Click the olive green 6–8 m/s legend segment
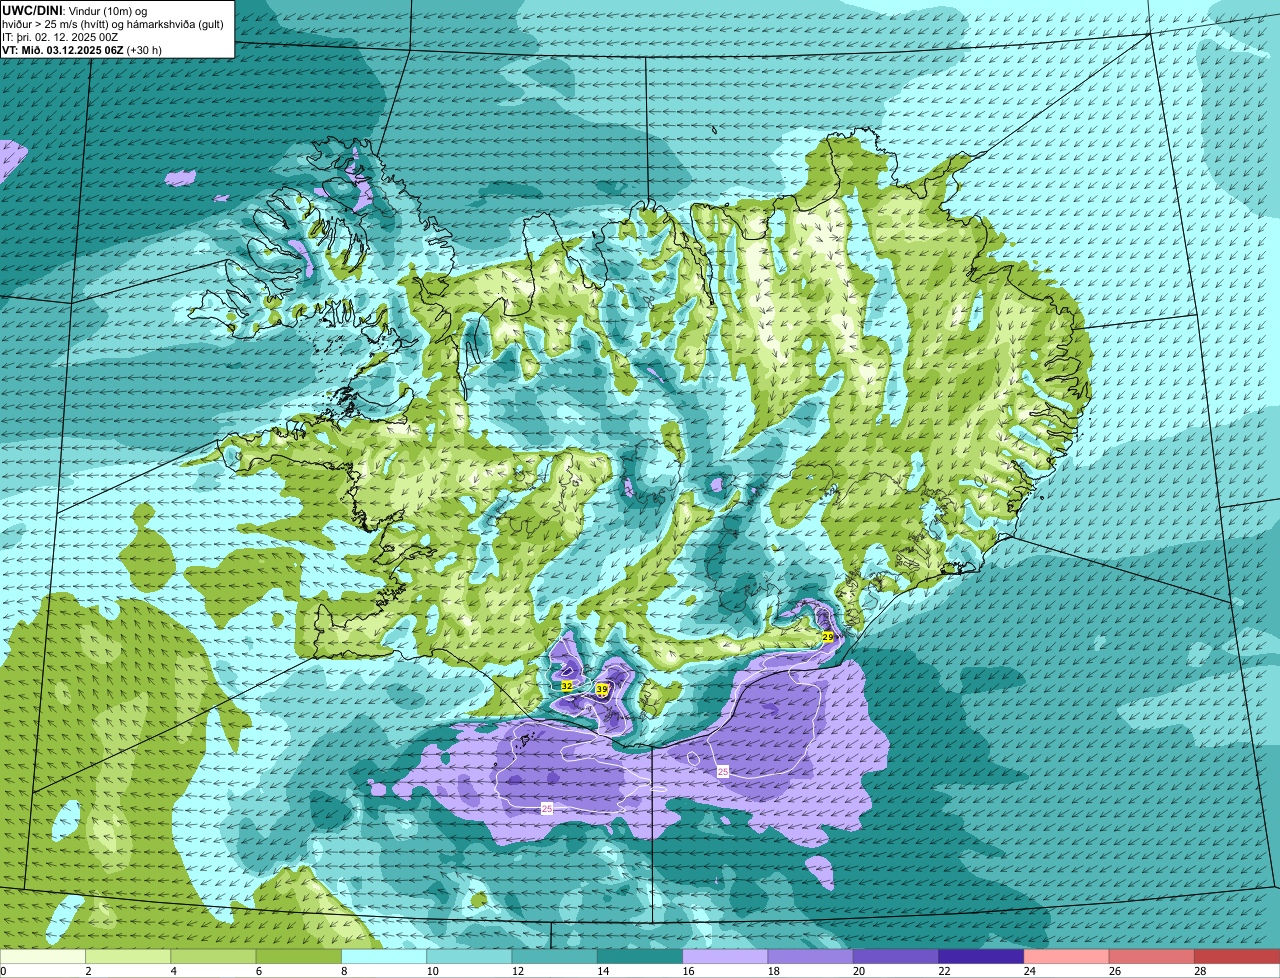 tap(299, 957)
